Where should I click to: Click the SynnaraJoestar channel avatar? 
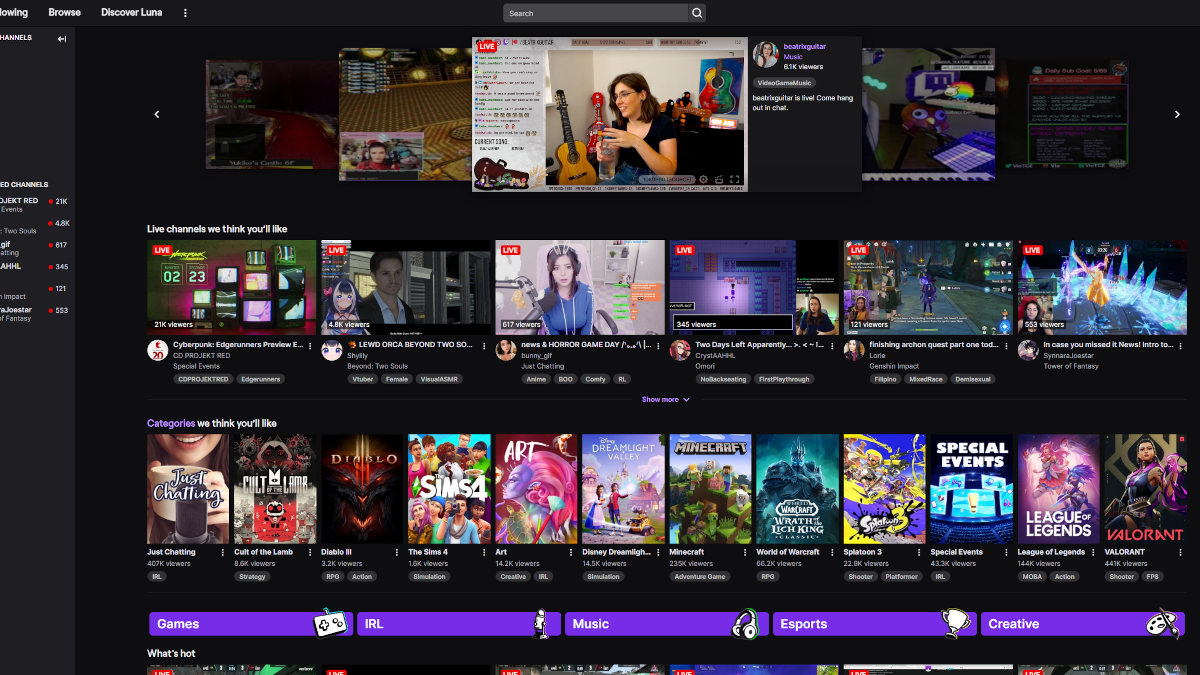pyautogui.click(x=1027, y=350)
